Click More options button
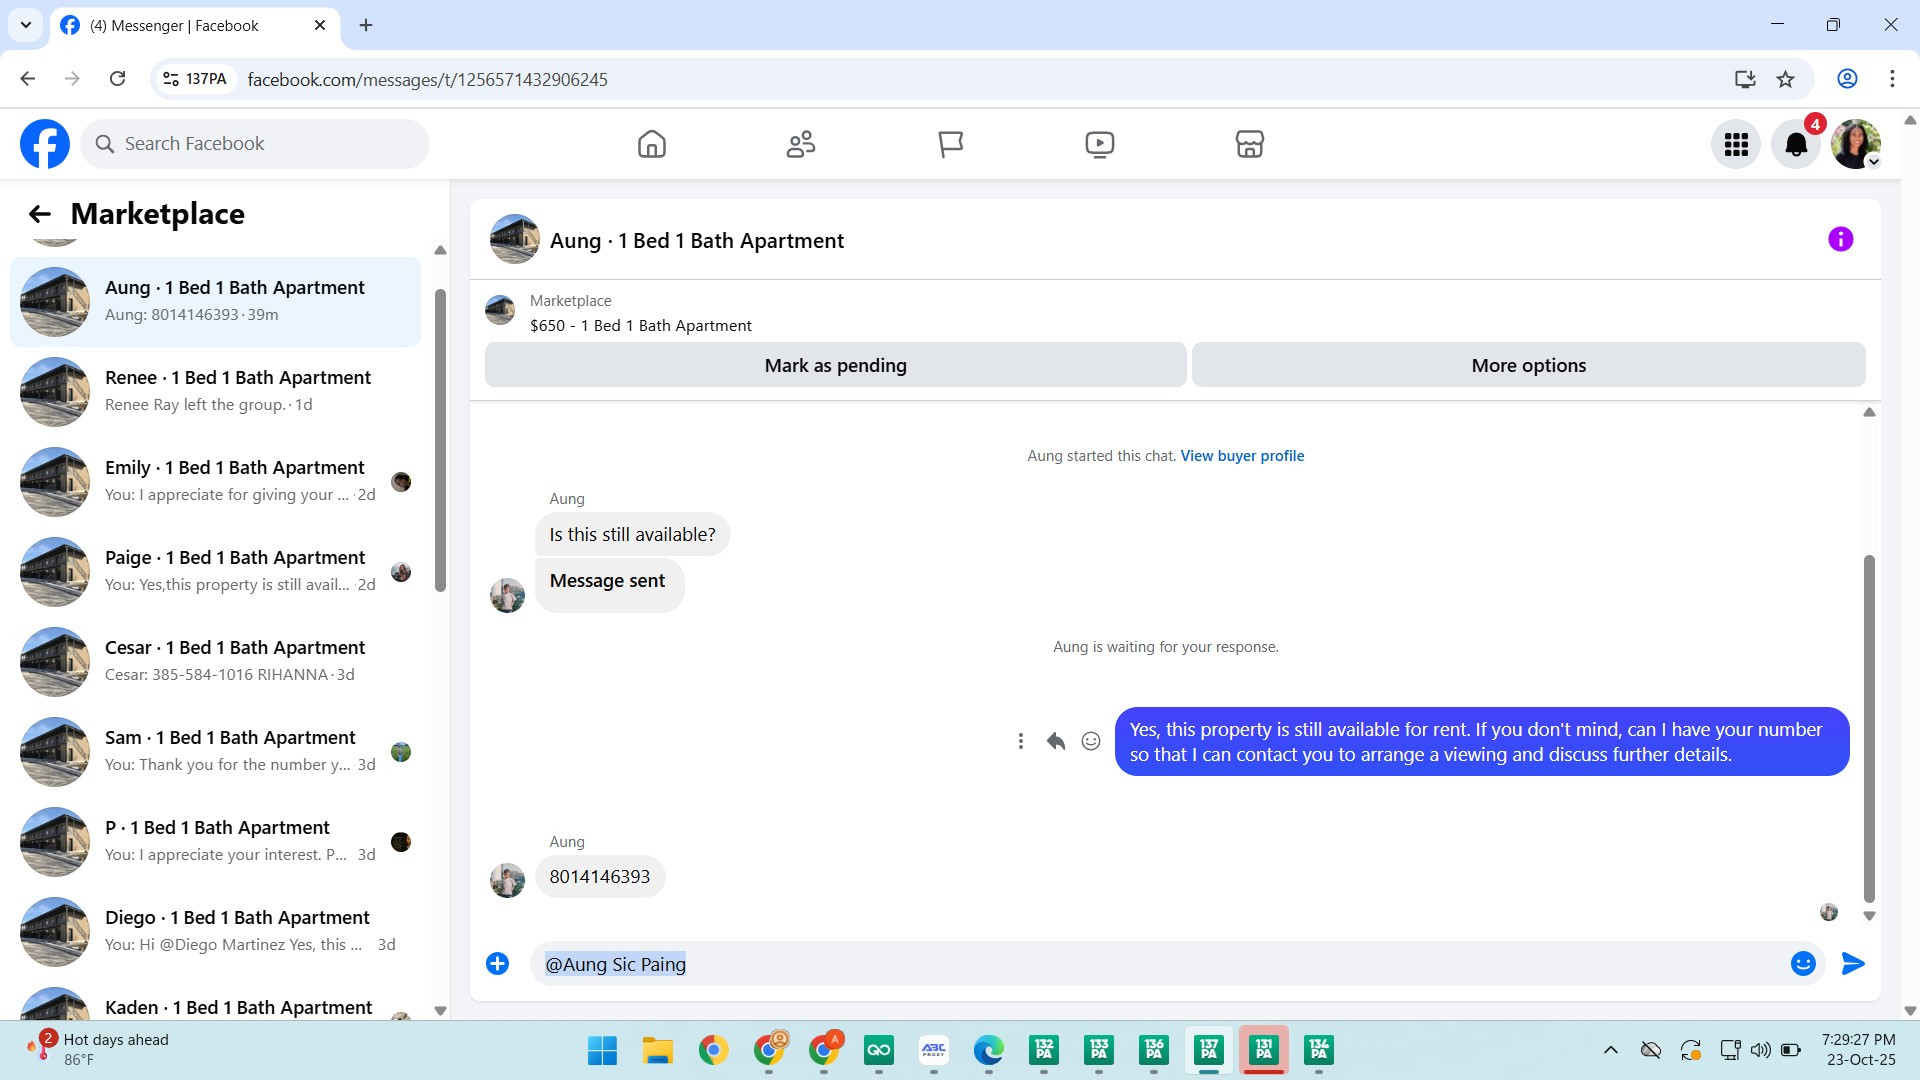This screenshot has width=1920, height=1080. [x=1527, y=366]
